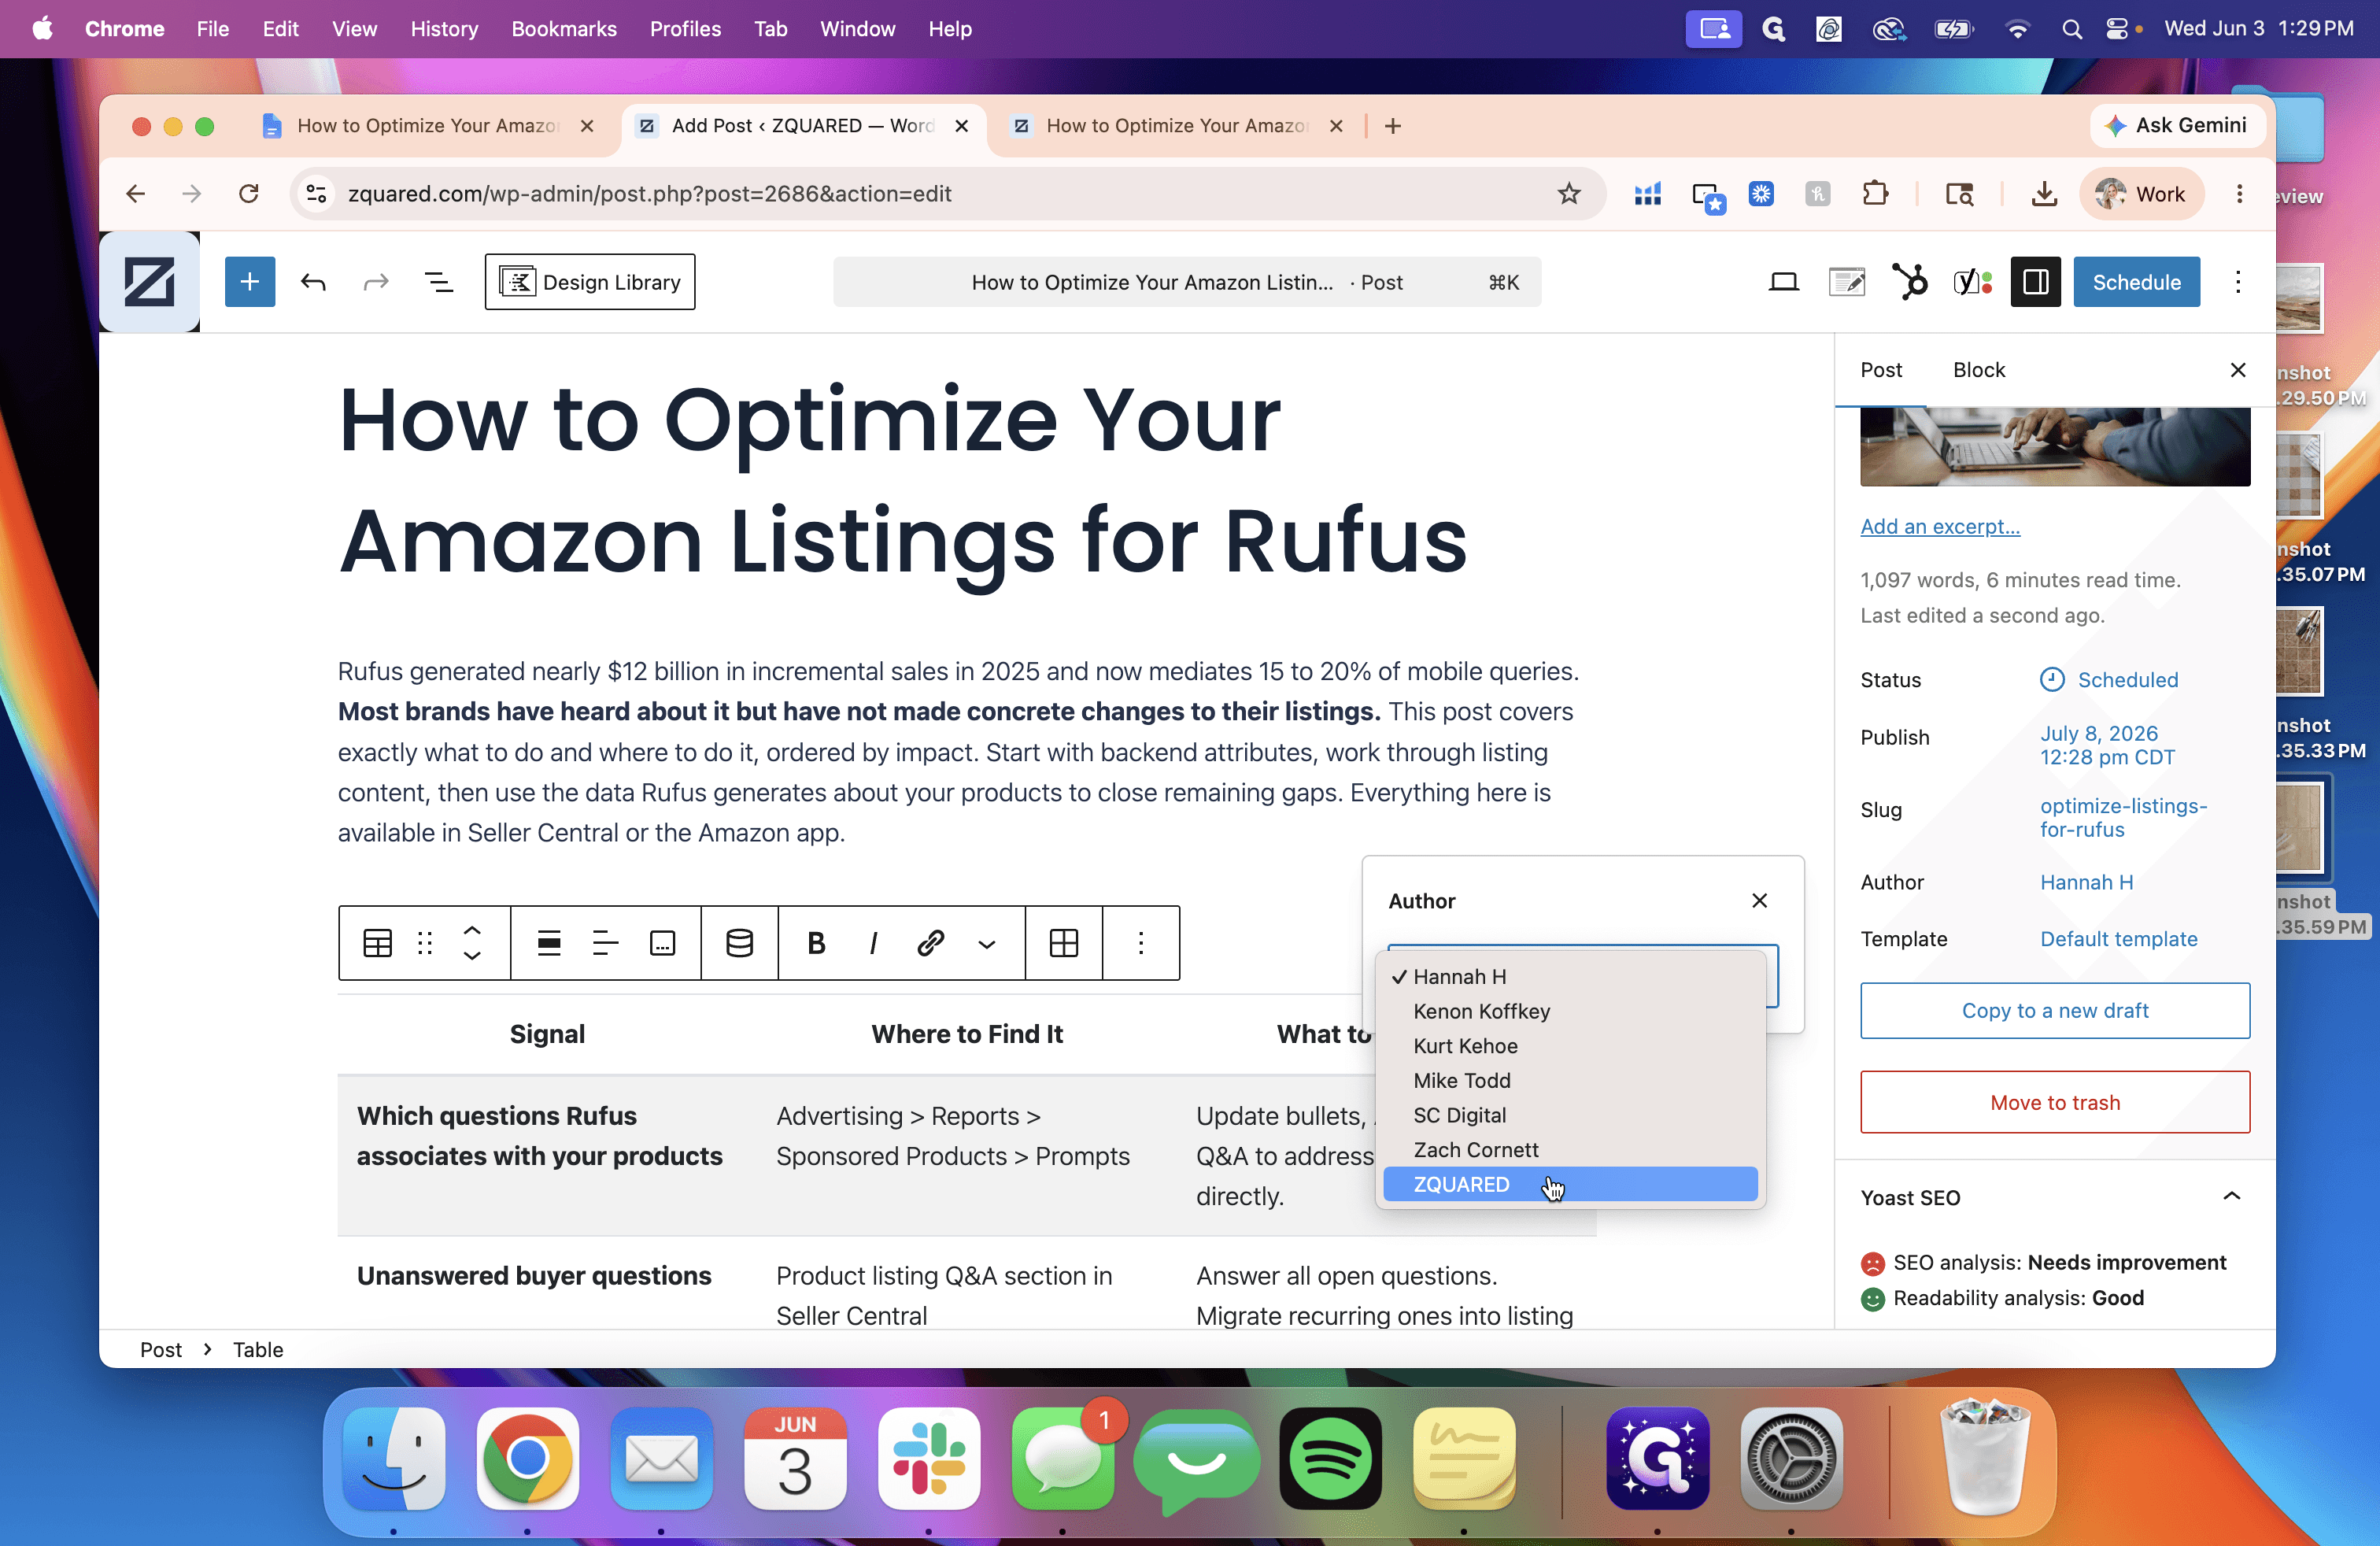Redo the last undone edit

(x=376, y=282)
